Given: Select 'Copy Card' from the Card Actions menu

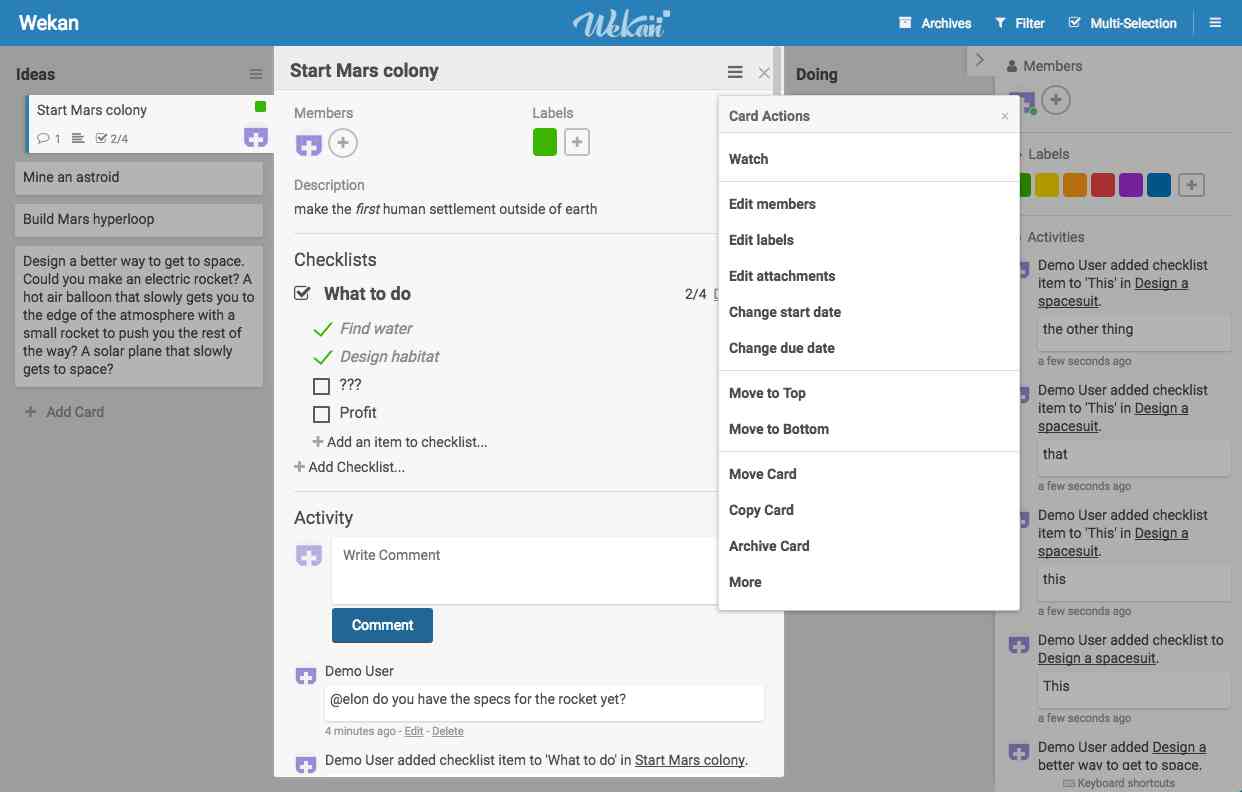Looking at the screenshot, I should [761, 510].
